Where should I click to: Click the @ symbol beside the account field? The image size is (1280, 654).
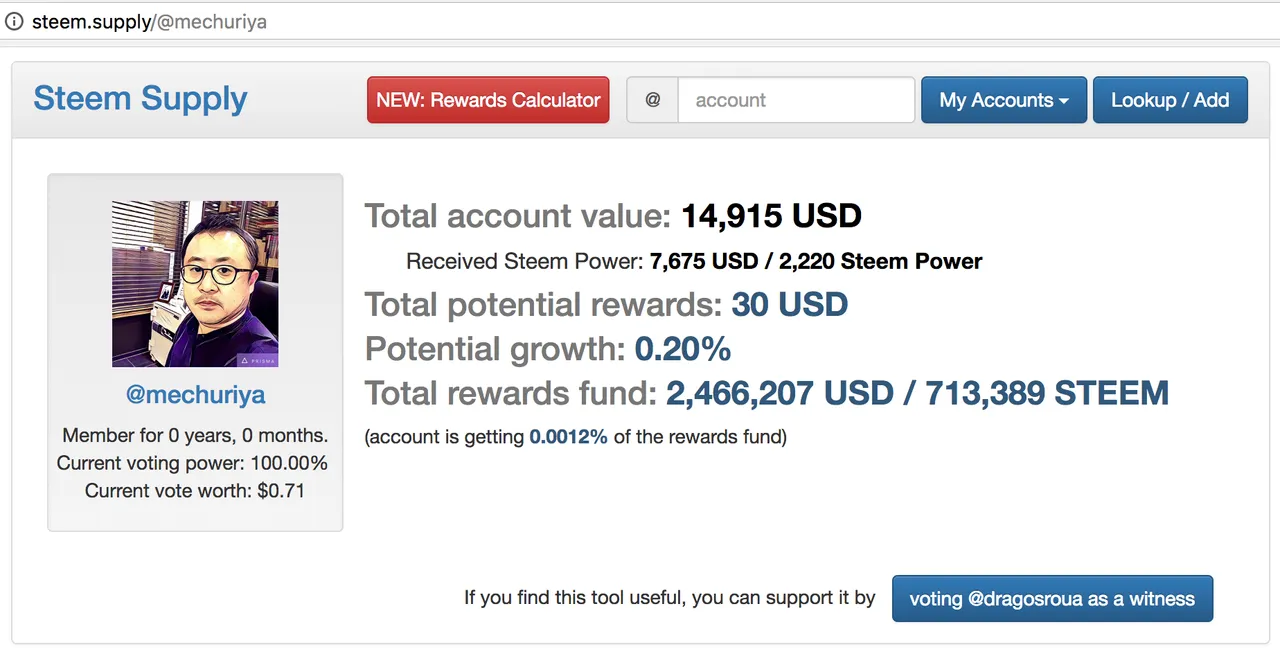coord(653,100)
